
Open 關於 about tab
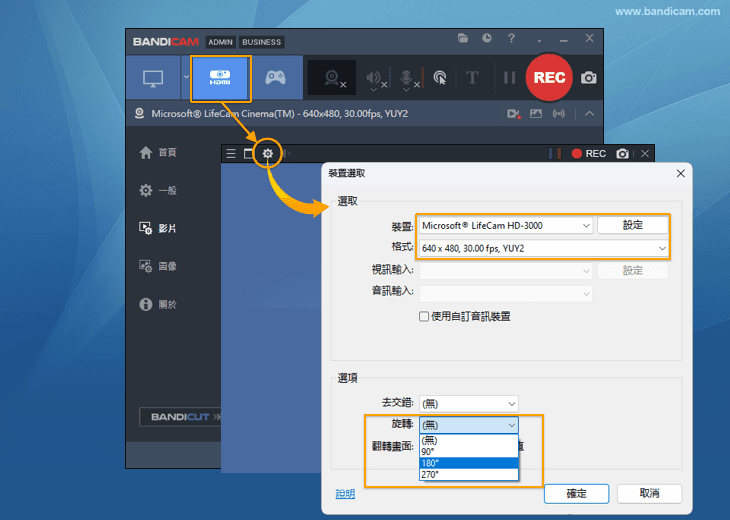pos(158,304)
